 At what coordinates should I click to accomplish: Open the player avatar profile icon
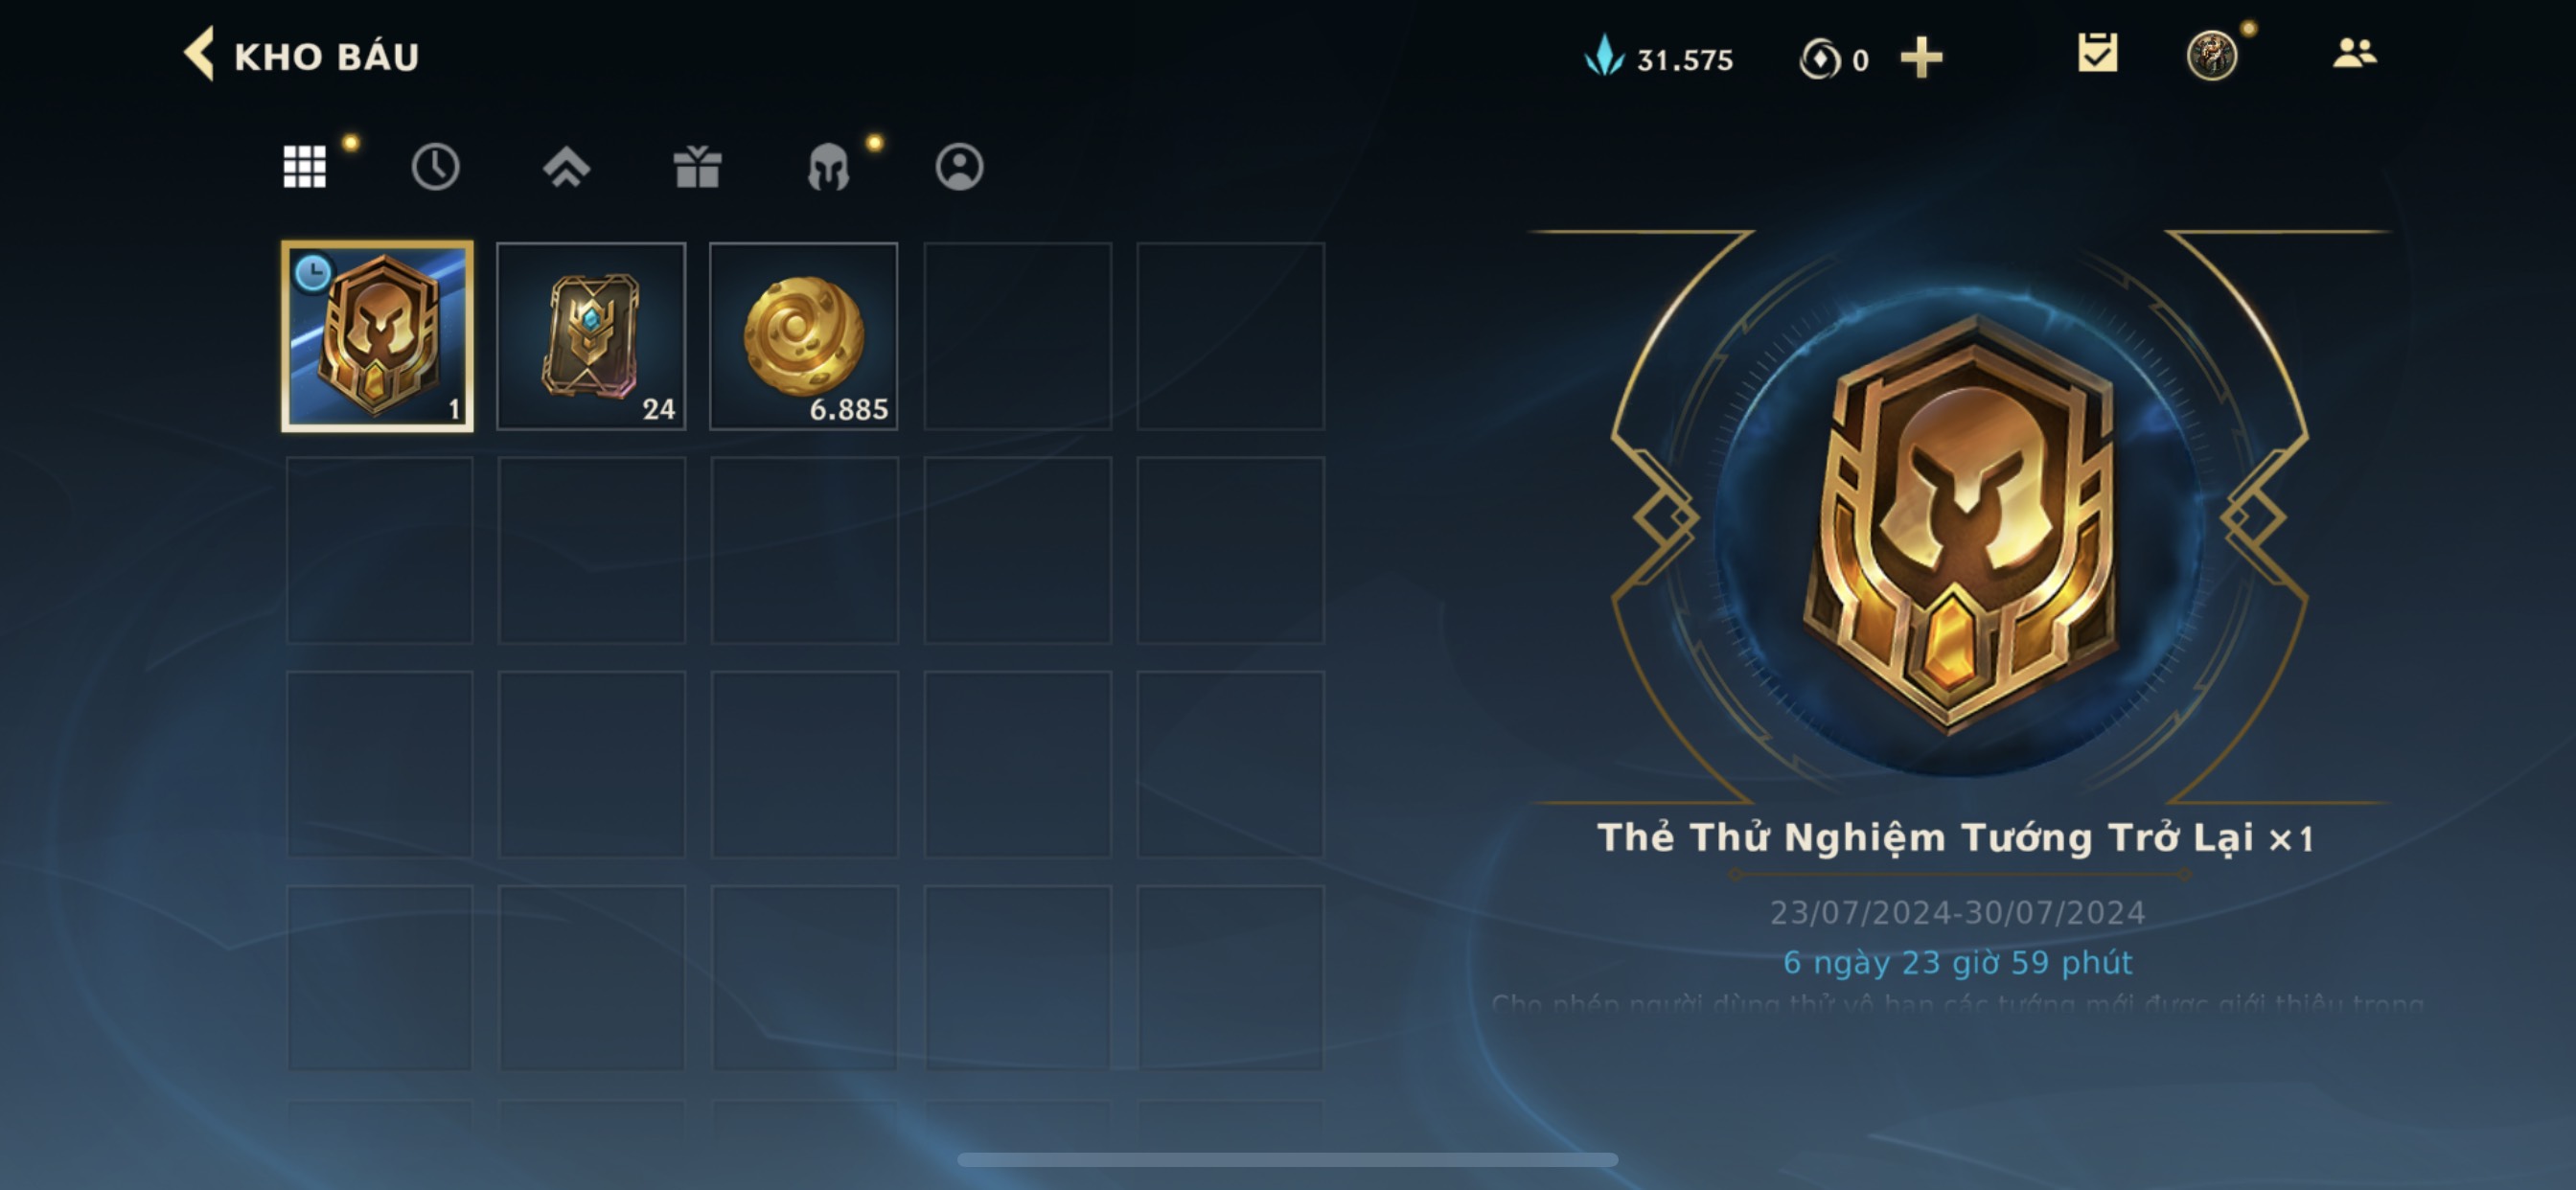2211,55
